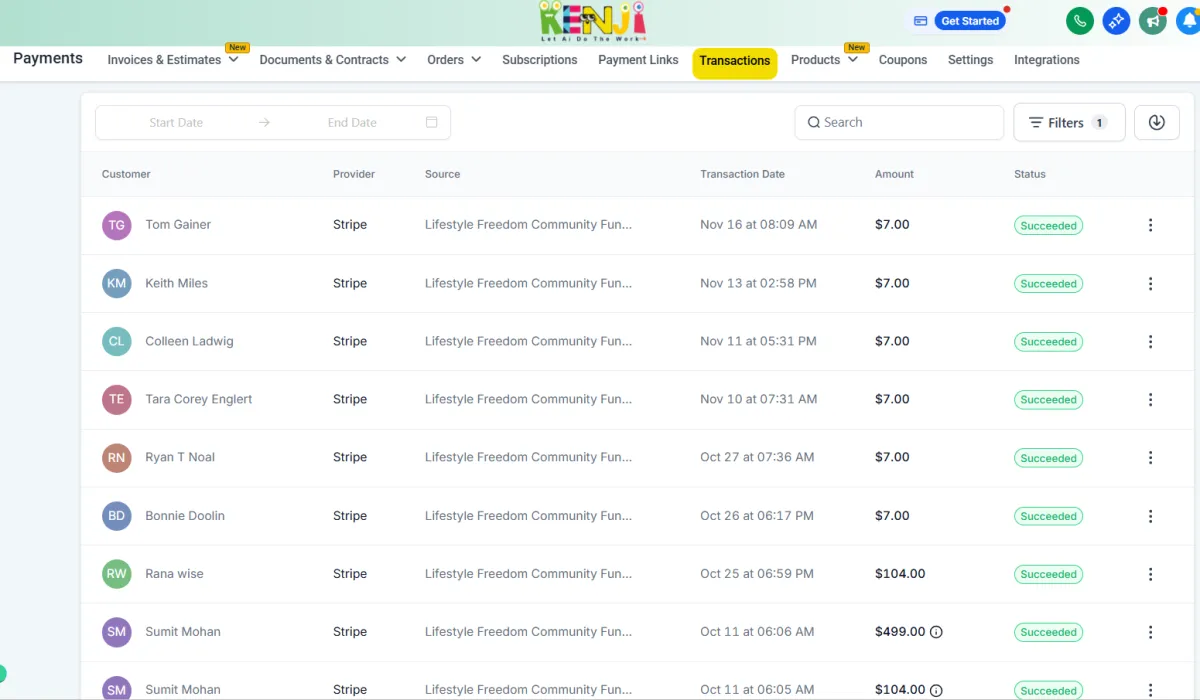Go to the Subscriptions tab
This screenshot has height=700, width=1200.
point(540,60)
